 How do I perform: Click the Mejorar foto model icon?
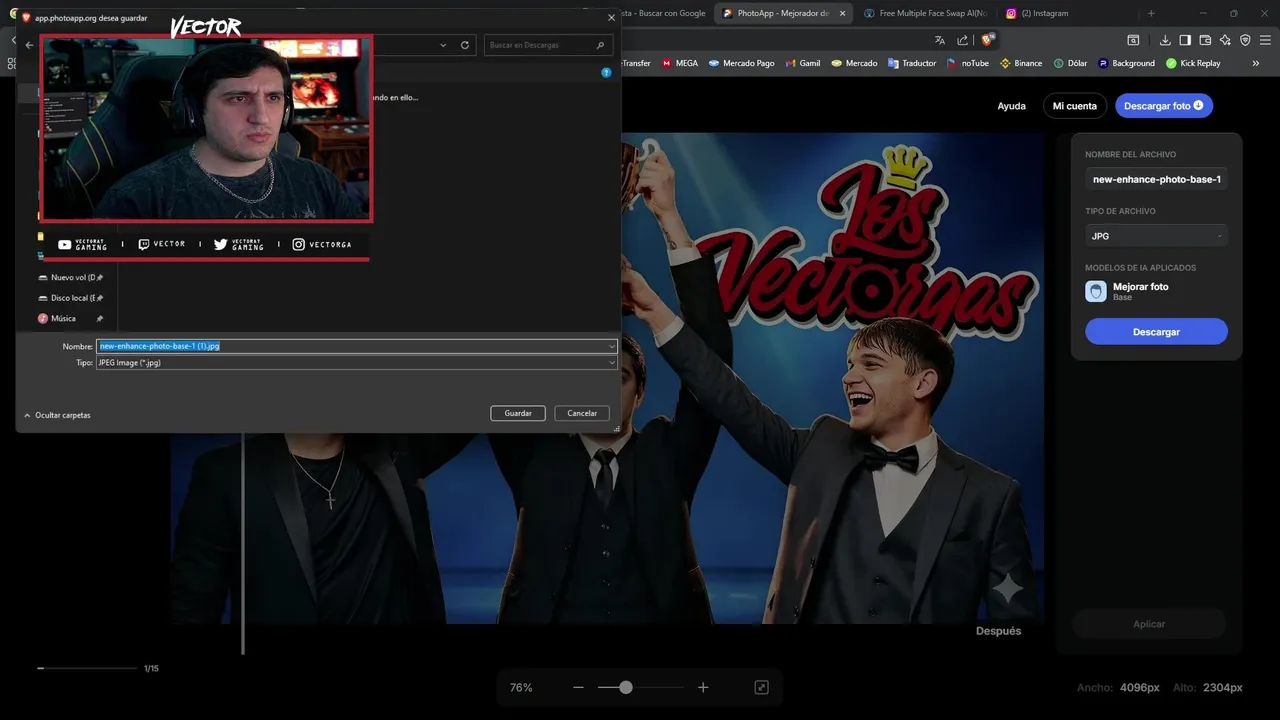pos(1096,291)
